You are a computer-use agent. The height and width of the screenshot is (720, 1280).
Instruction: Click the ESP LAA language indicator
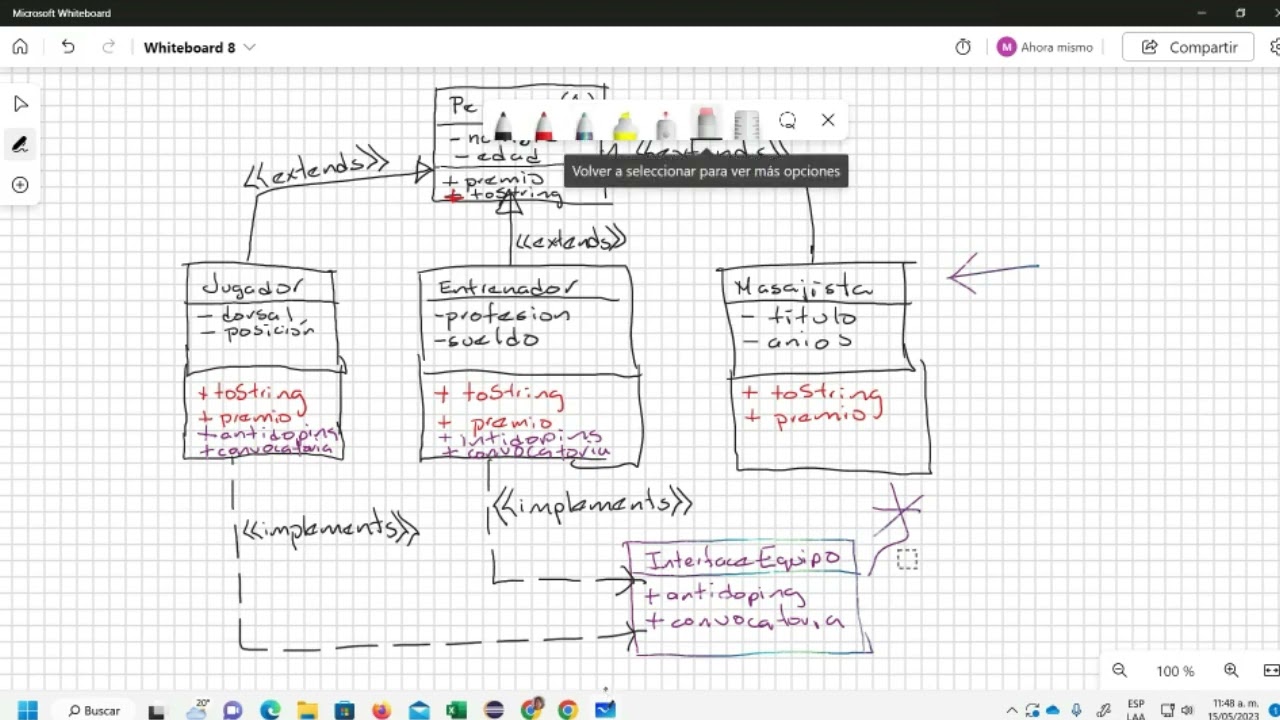point(1136,710)
